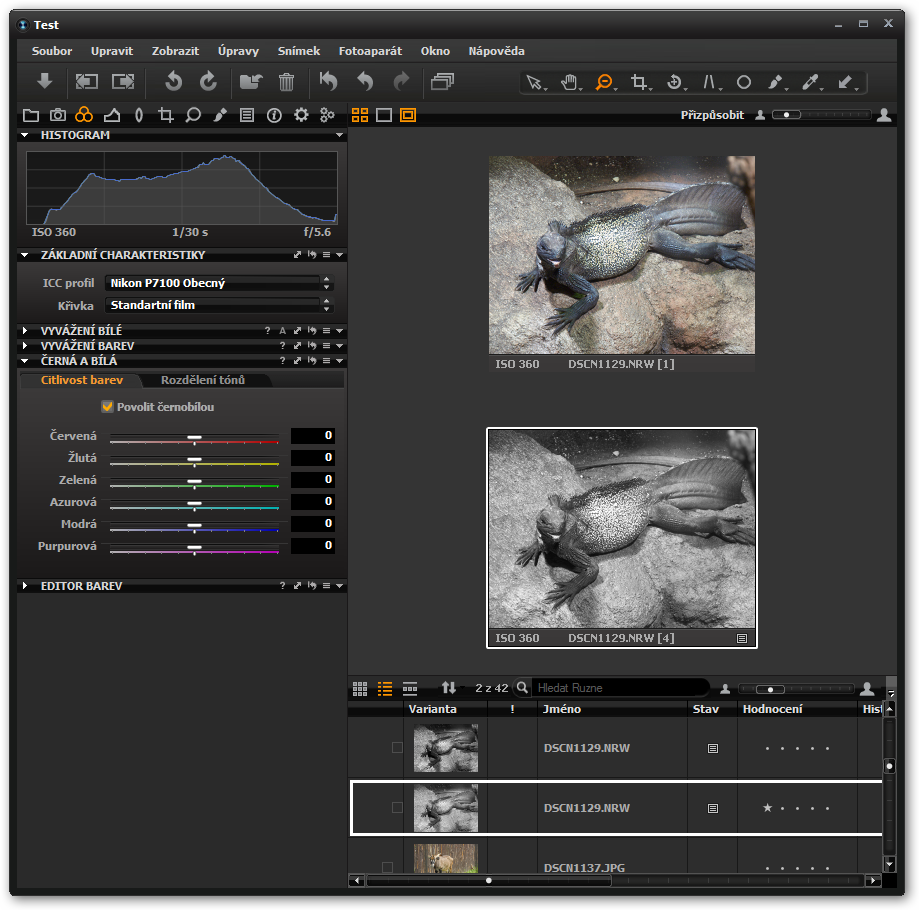
Task: Open Nápověda help menu
Action: pos(496,51)
